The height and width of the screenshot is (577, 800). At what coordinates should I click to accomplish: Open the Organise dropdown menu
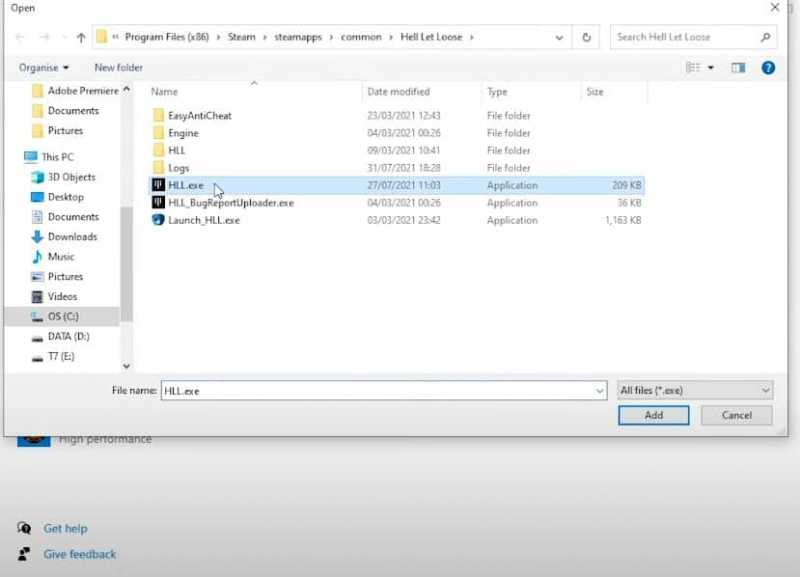pos(44,67)
